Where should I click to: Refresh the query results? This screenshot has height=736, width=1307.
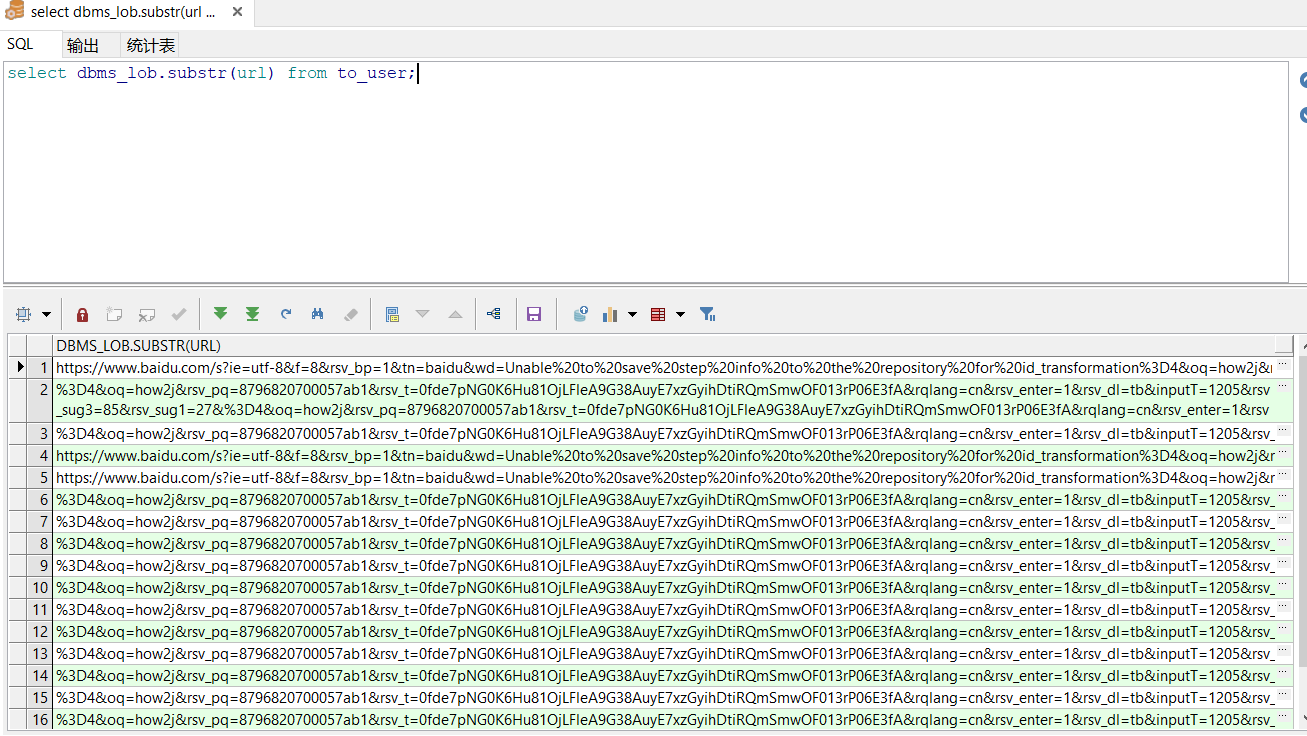[x=286, y=314]
